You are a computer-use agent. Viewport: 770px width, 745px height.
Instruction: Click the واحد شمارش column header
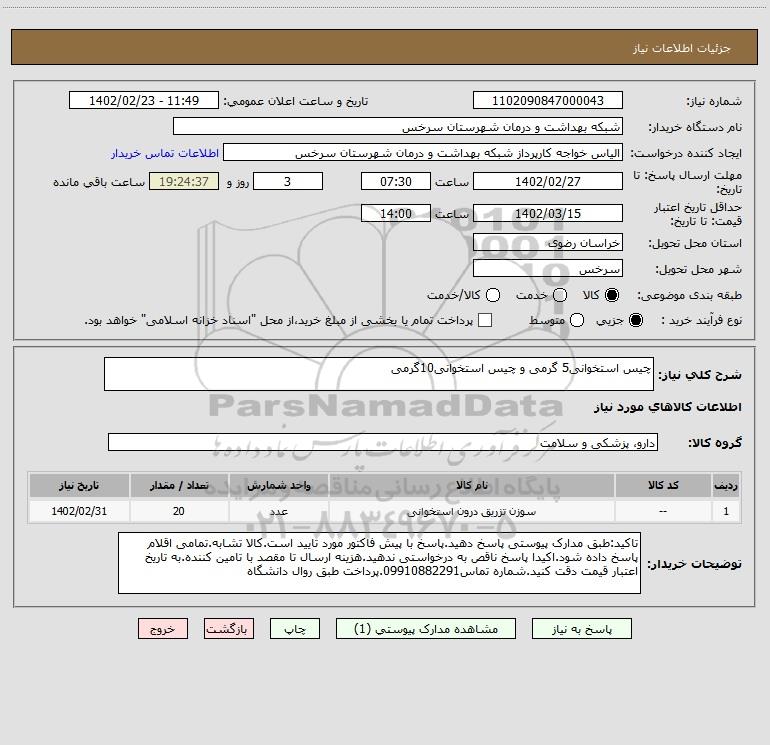coord(278,485)
